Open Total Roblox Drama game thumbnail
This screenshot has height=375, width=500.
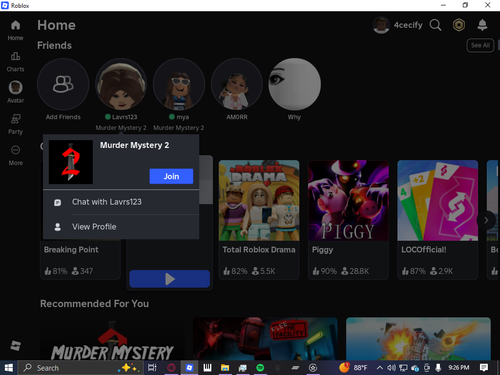[259, 201]
